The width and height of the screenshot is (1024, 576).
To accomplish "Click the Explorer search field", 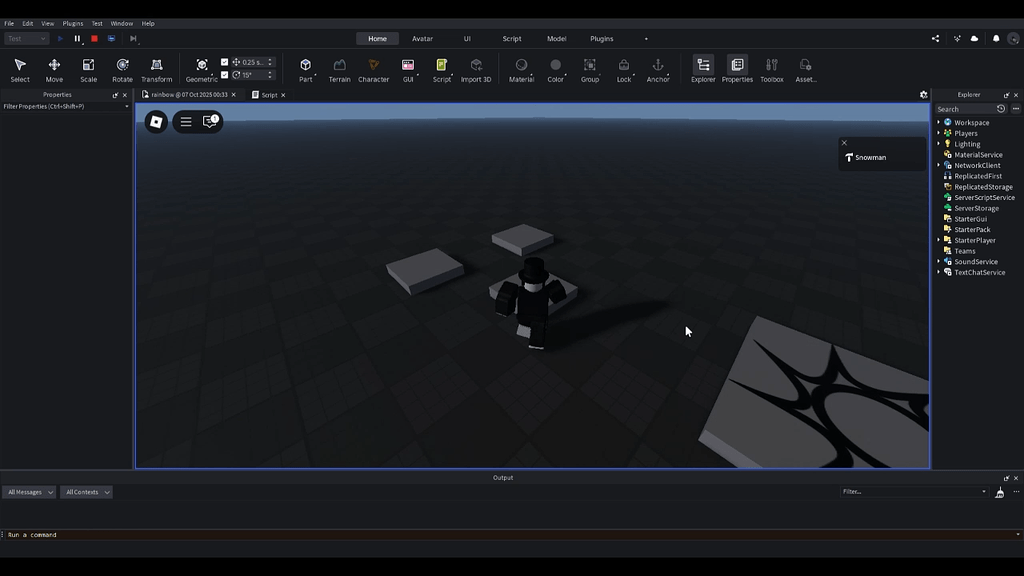I will [x=965, y=109].
